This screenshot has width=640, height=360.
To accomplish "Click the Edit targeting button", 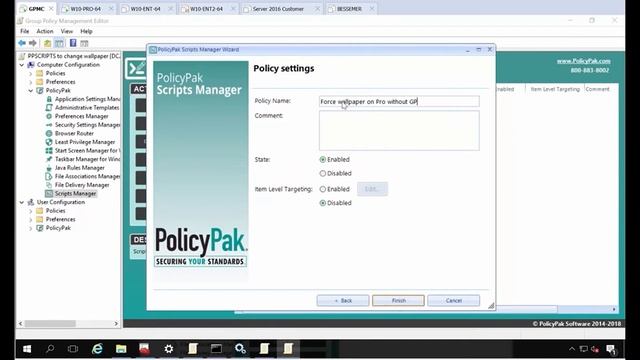I will [372, 189].
